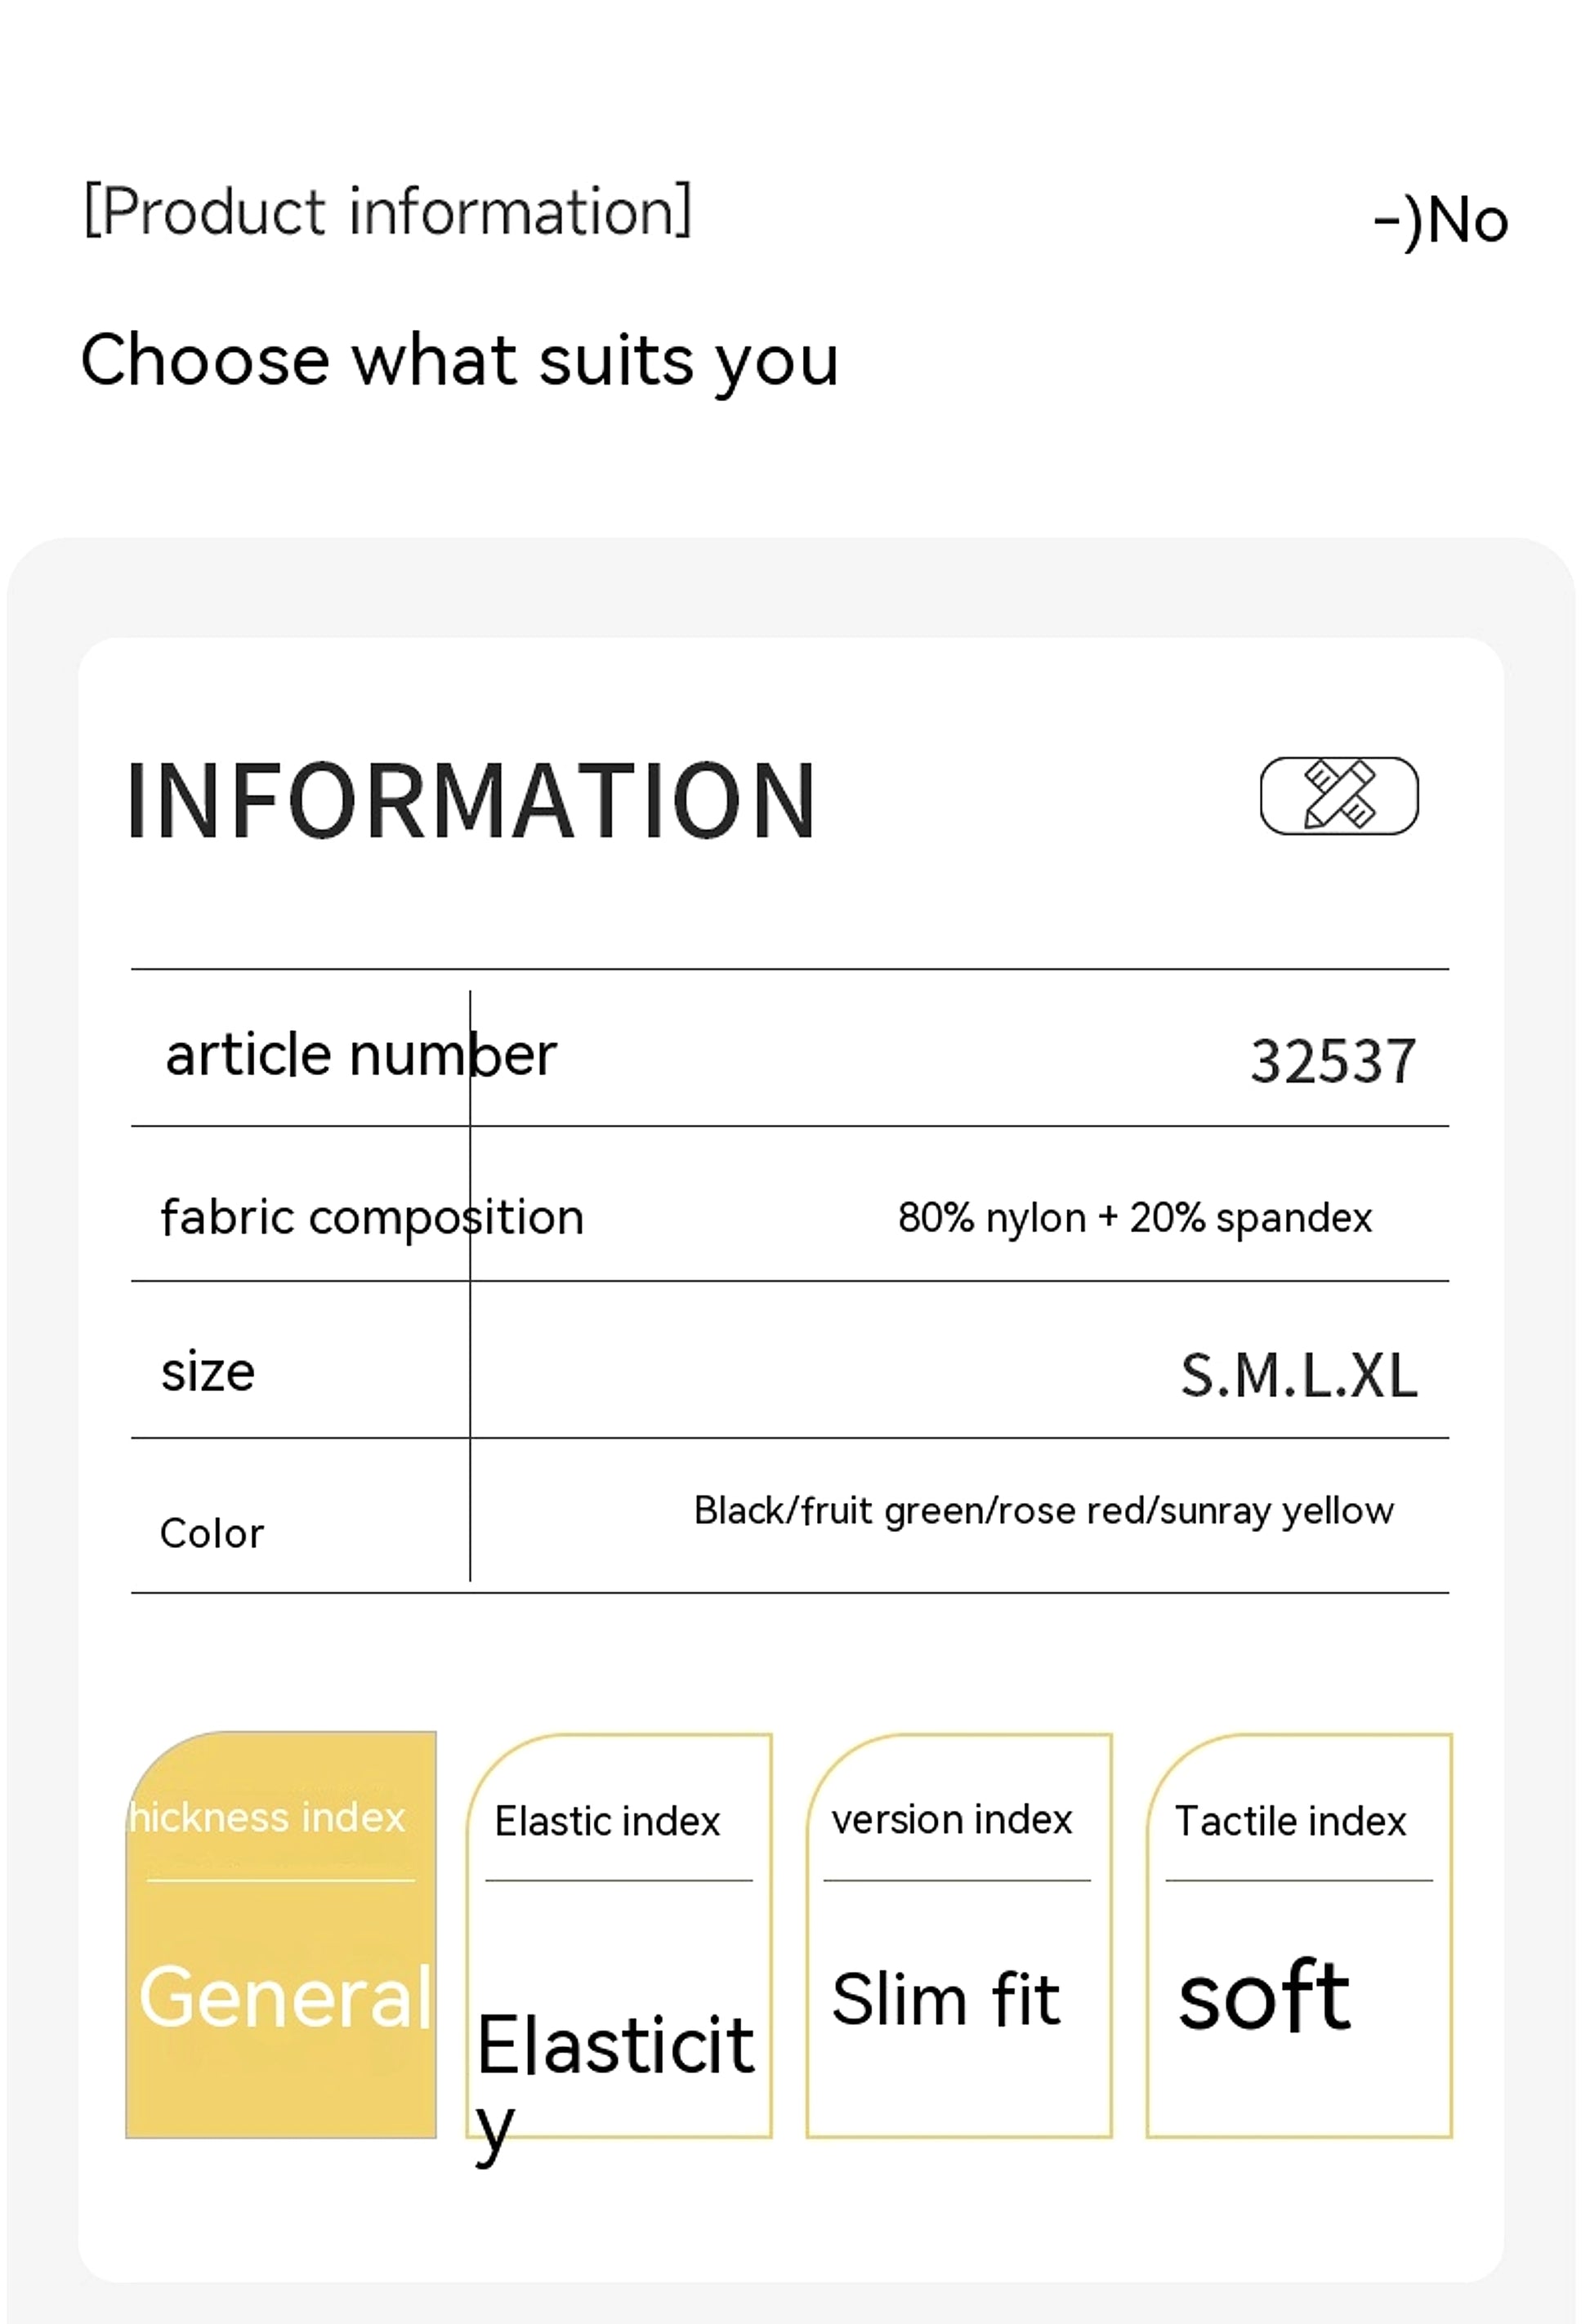Viewport: 1590px width, 2324px height.
Task: Click the General text in yellow card
Action: (x=285, y=1997)
